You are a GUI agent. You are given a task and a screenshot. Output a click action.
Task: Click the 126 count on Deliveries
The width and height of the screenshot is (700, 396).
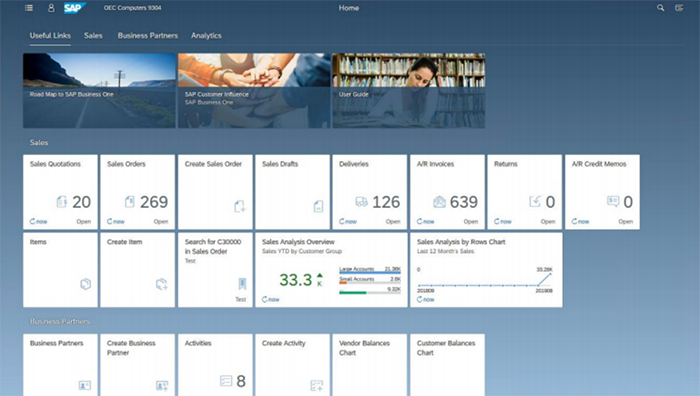pos(386,202)
